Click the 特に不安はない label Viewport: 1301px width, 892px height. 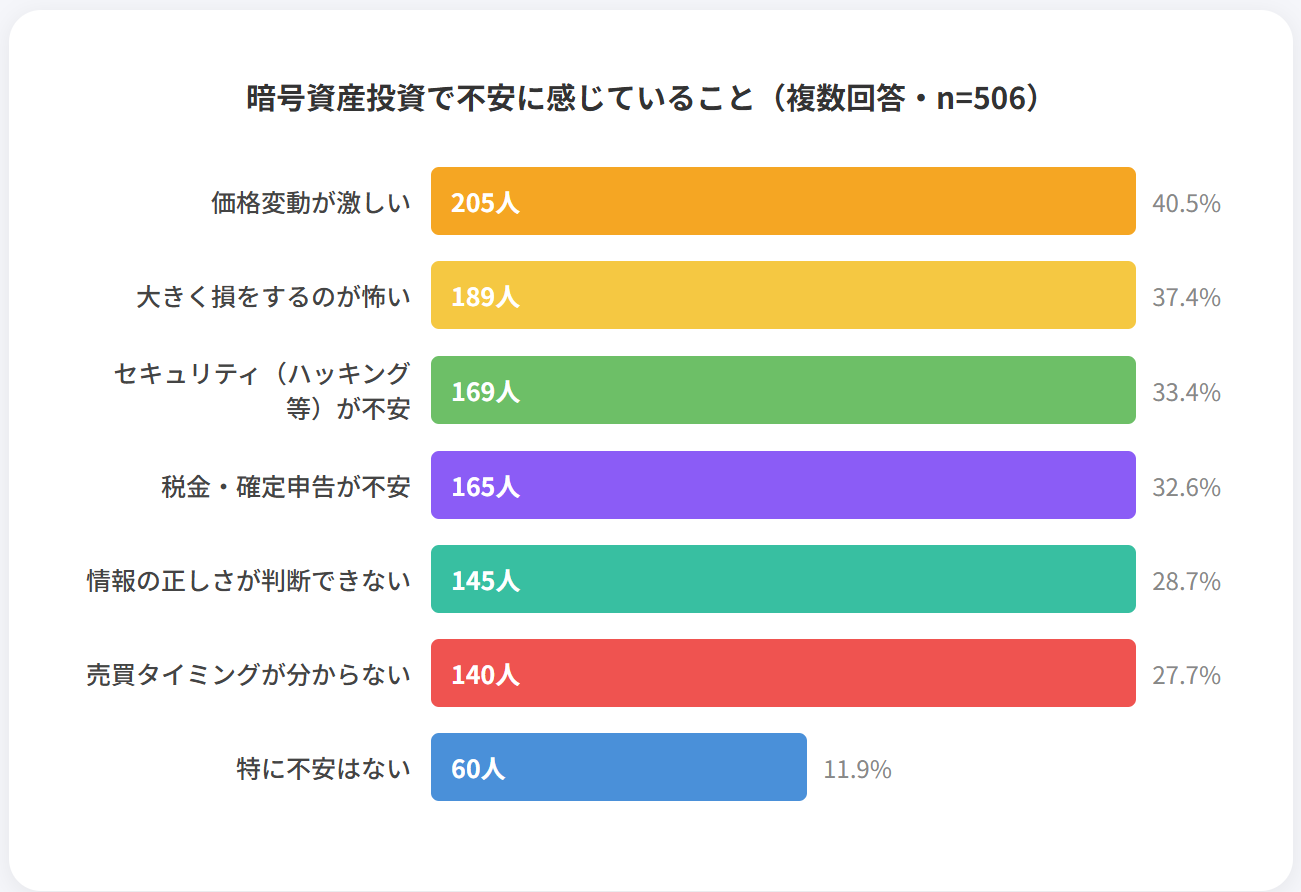(x=324, y=769)
